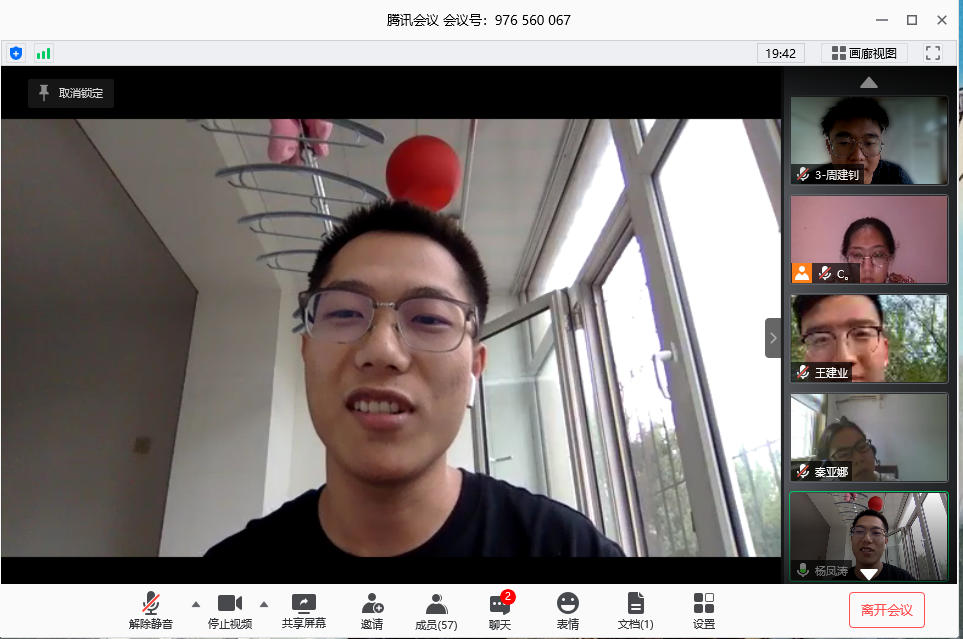Screen dimensions: 963x639
Task: Toggle 解除静音 microphone button
Action: [x=151, y=610]
